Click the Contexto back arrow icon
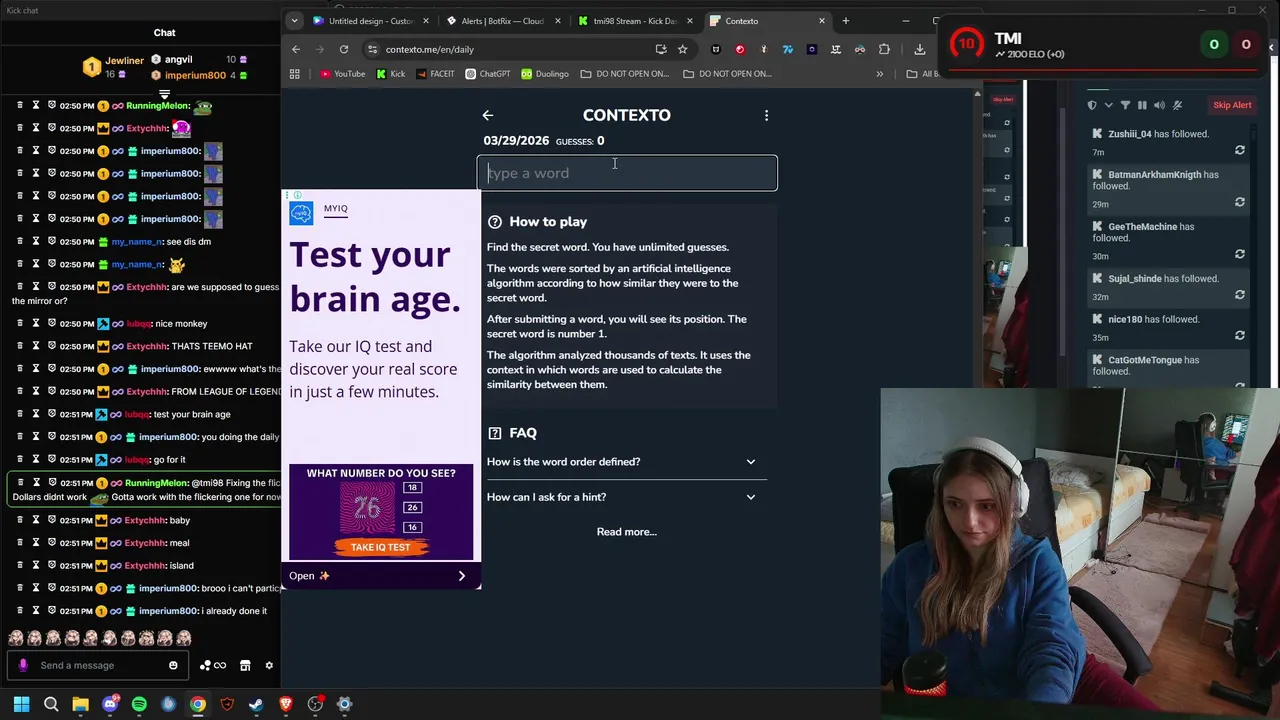Screen dimensions: 1280x720 (x=488, y=115)
